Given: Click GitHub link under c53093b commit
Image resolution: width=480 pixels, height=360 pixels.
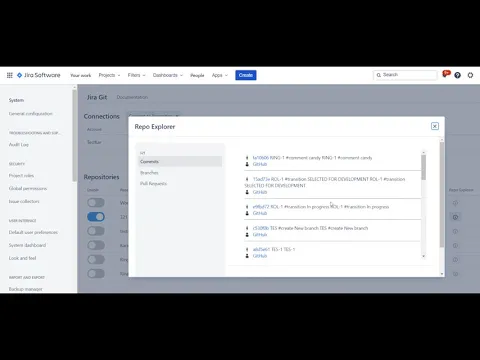Looking at the screenshot, I should click(x=260, y=235).
